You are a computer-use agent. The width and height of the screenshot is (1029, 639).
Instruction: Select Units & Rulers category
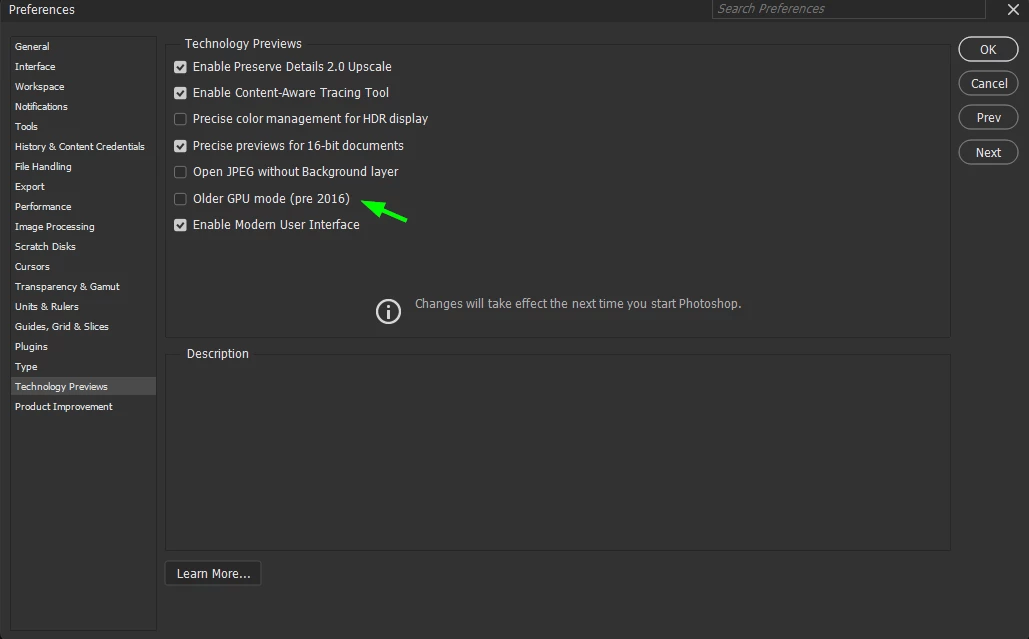tap(83, 306)
